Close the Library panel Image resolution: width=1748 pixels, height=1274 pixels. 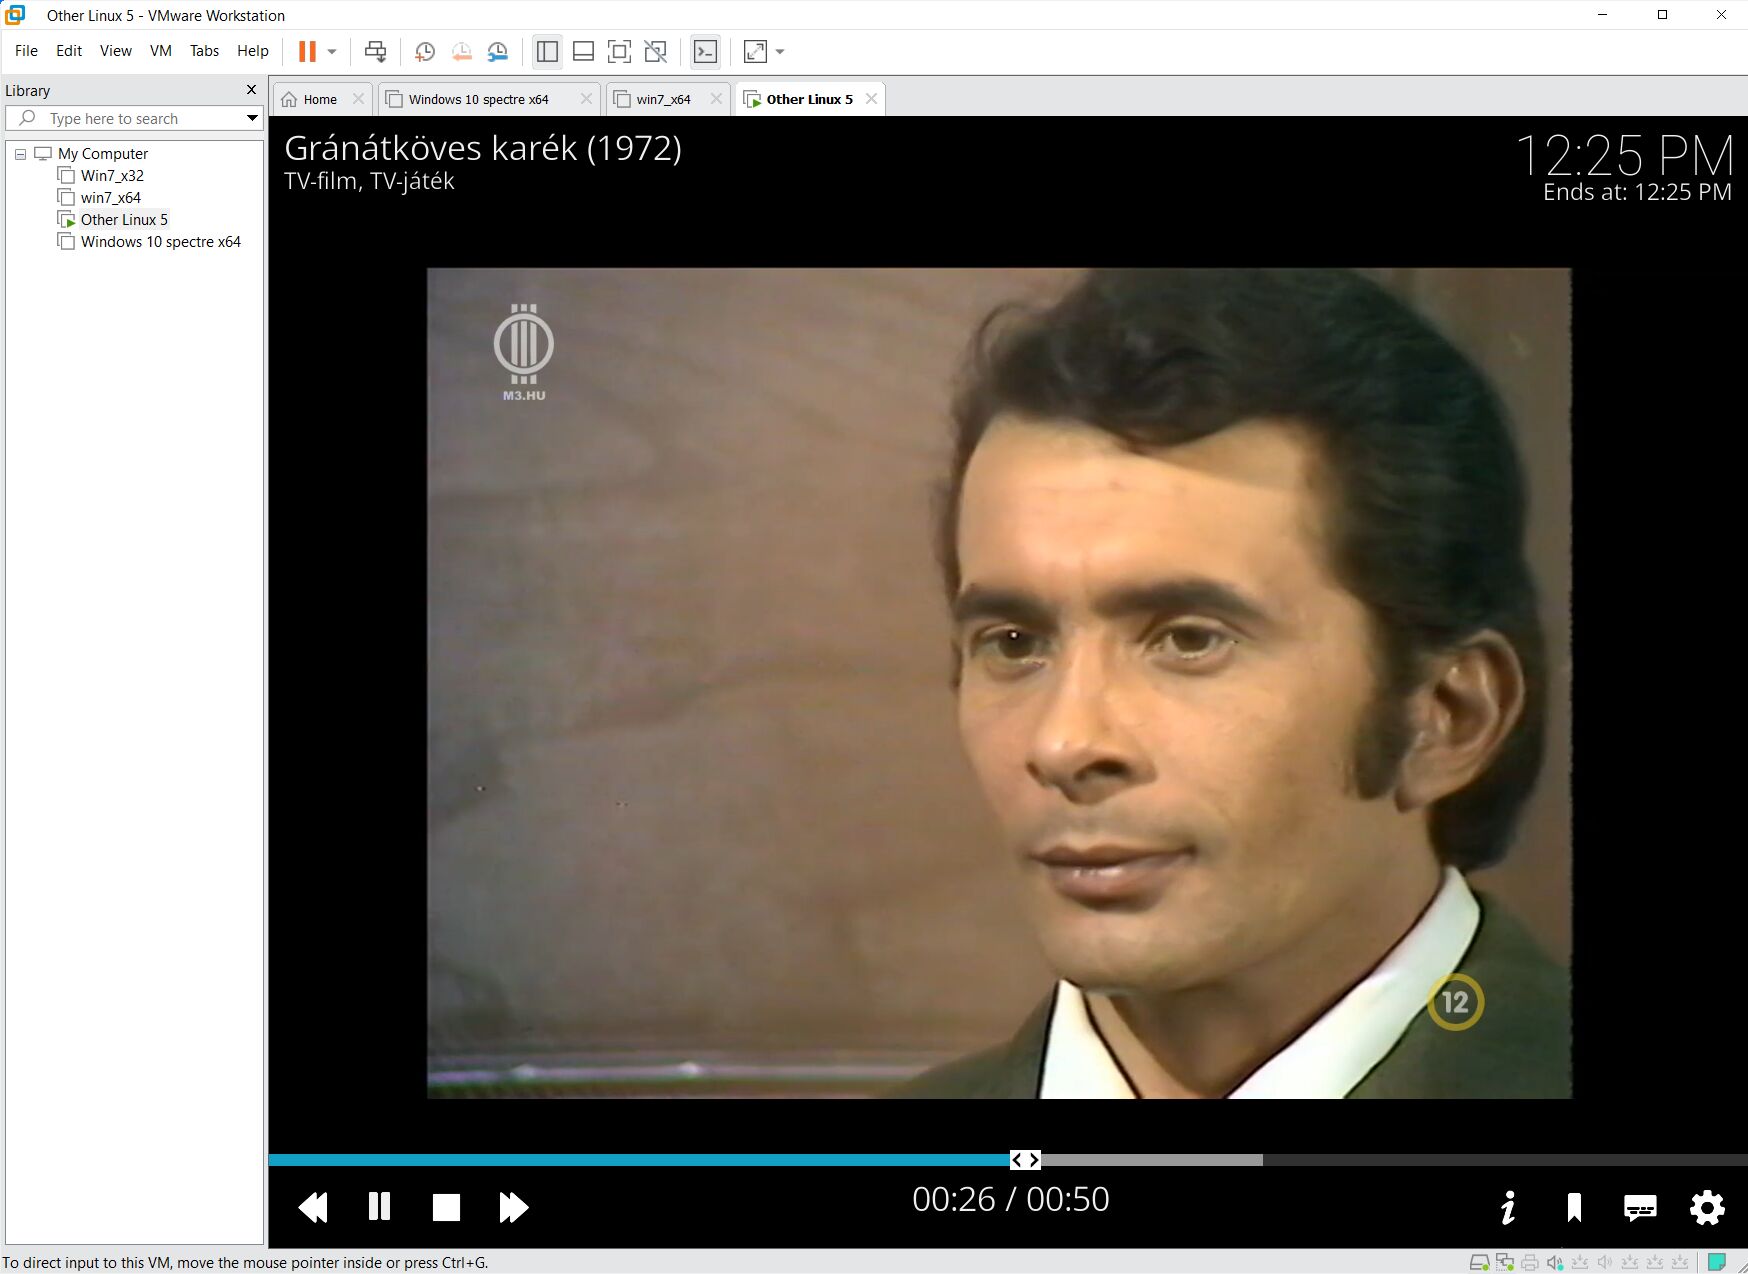point(251,90)
